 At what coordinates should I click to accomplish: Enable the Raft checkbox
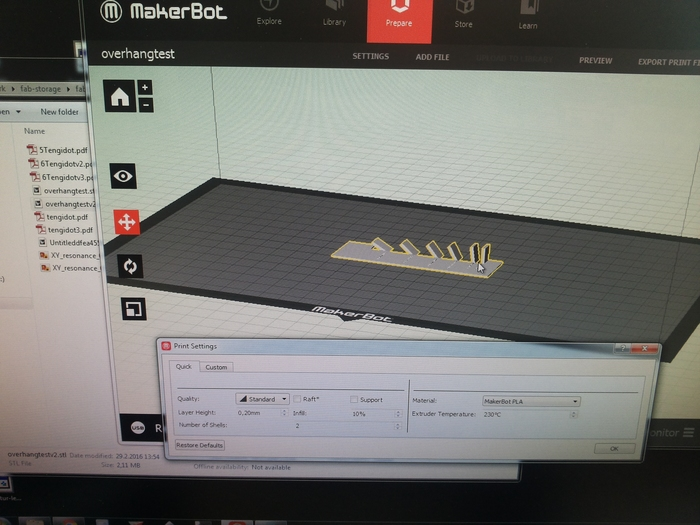[x=297, y=399]
